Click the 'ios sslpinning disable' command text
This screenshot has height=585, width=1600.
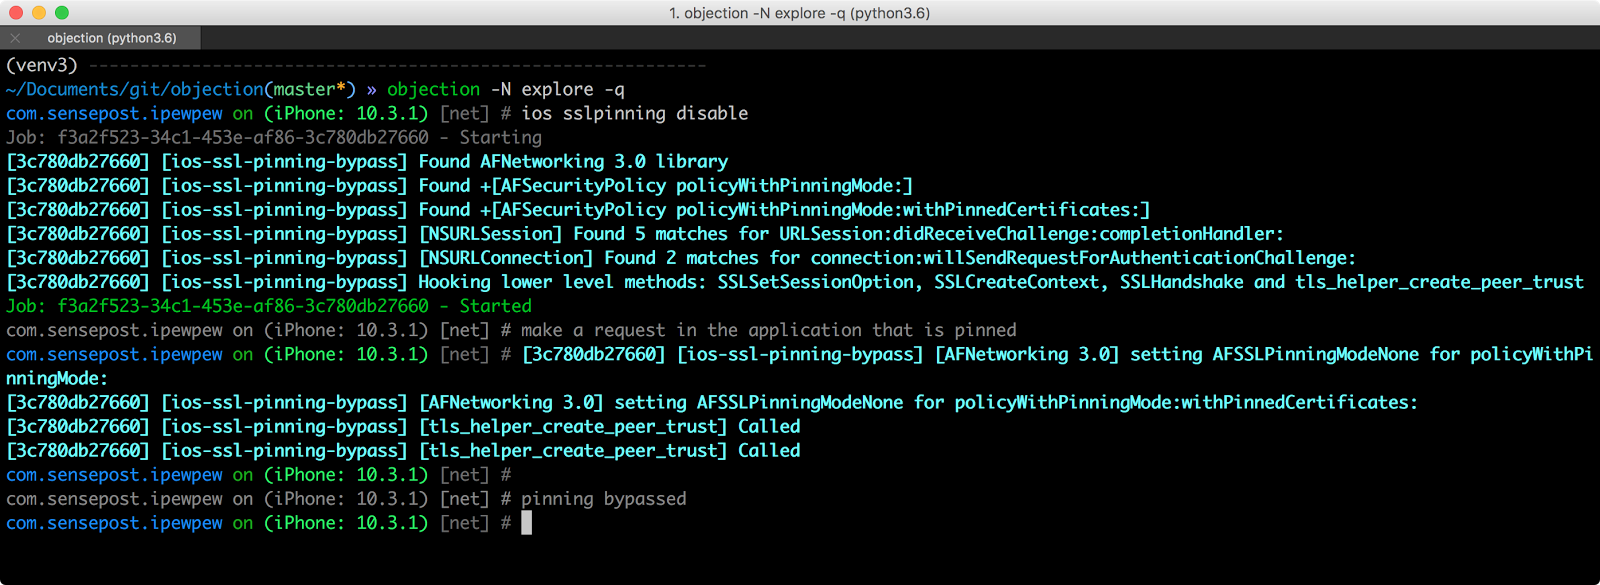pyautogui.click(x=635, y=113)
